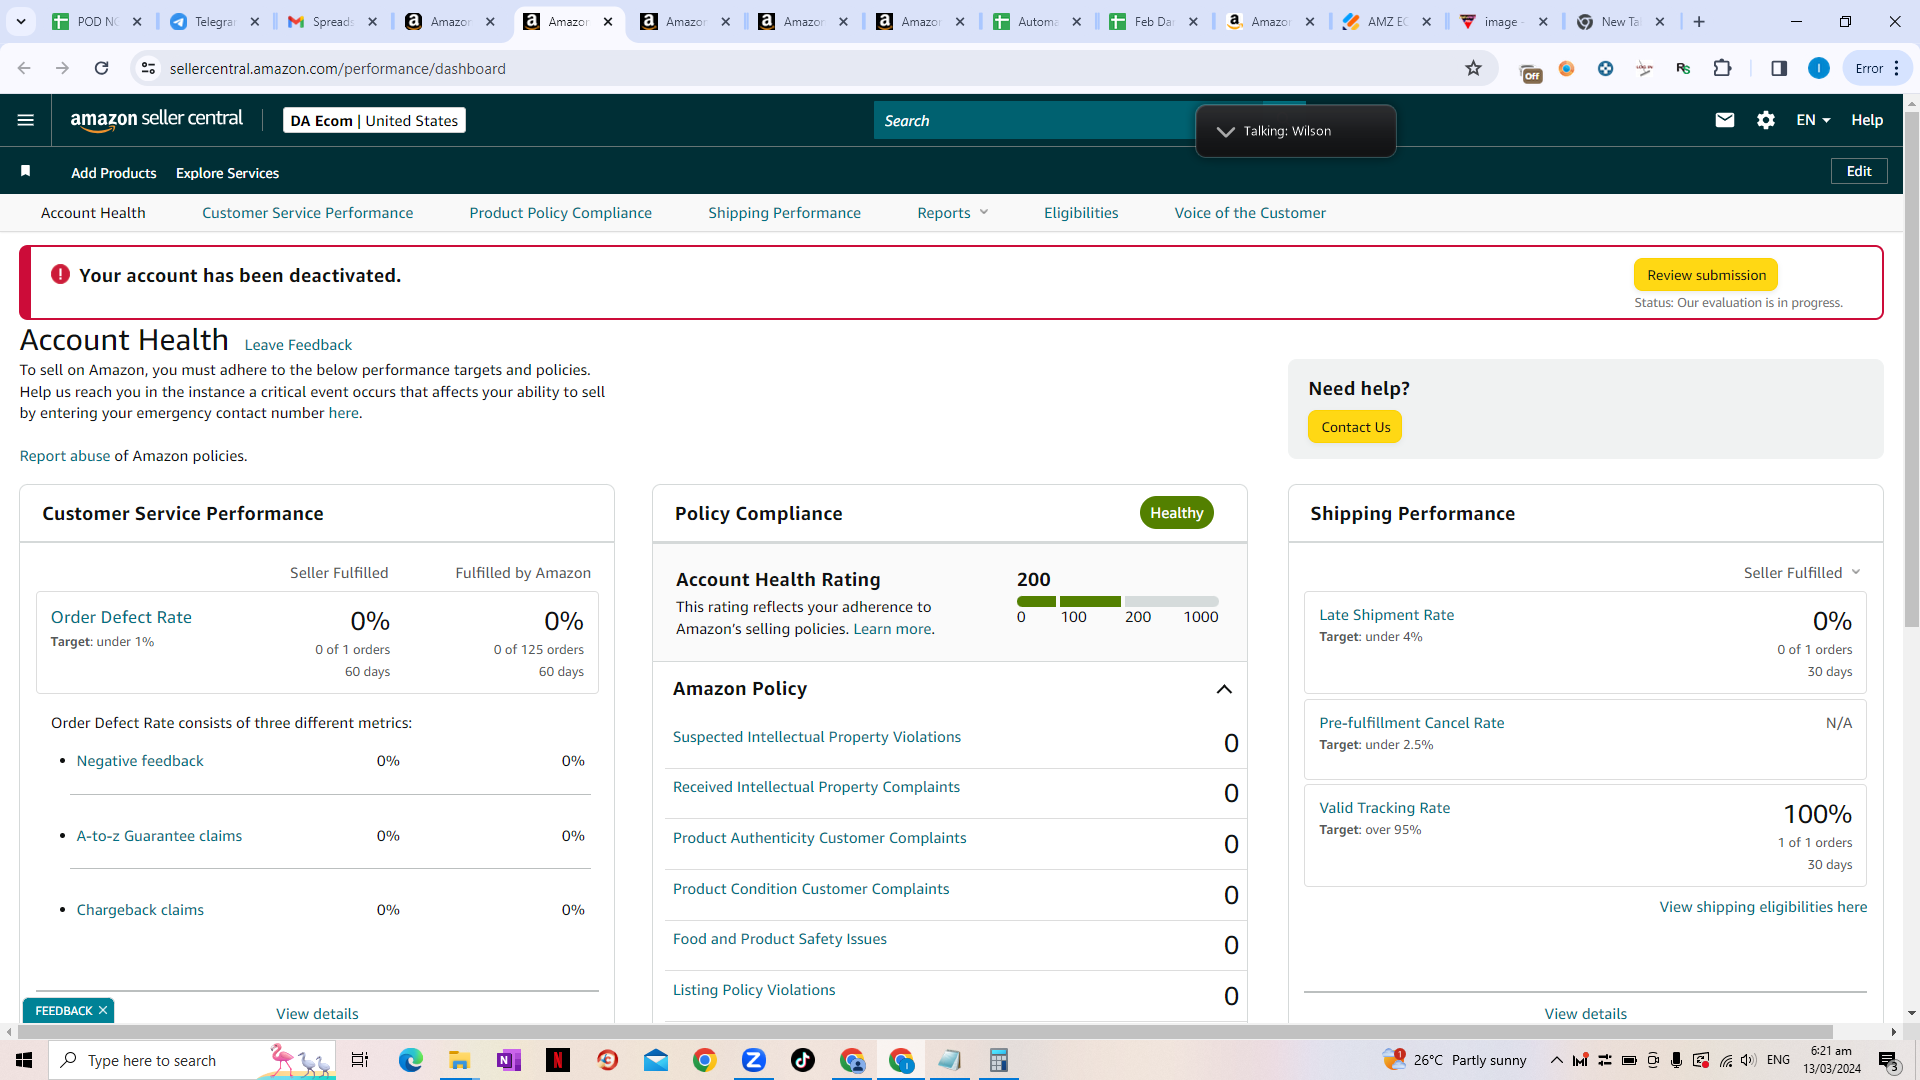The height and width of the screenshot is (1080, 1920).
Task: Click the bookmark flag icon beside Add Products
Action: pyautogui.click(x=26, y=172)
